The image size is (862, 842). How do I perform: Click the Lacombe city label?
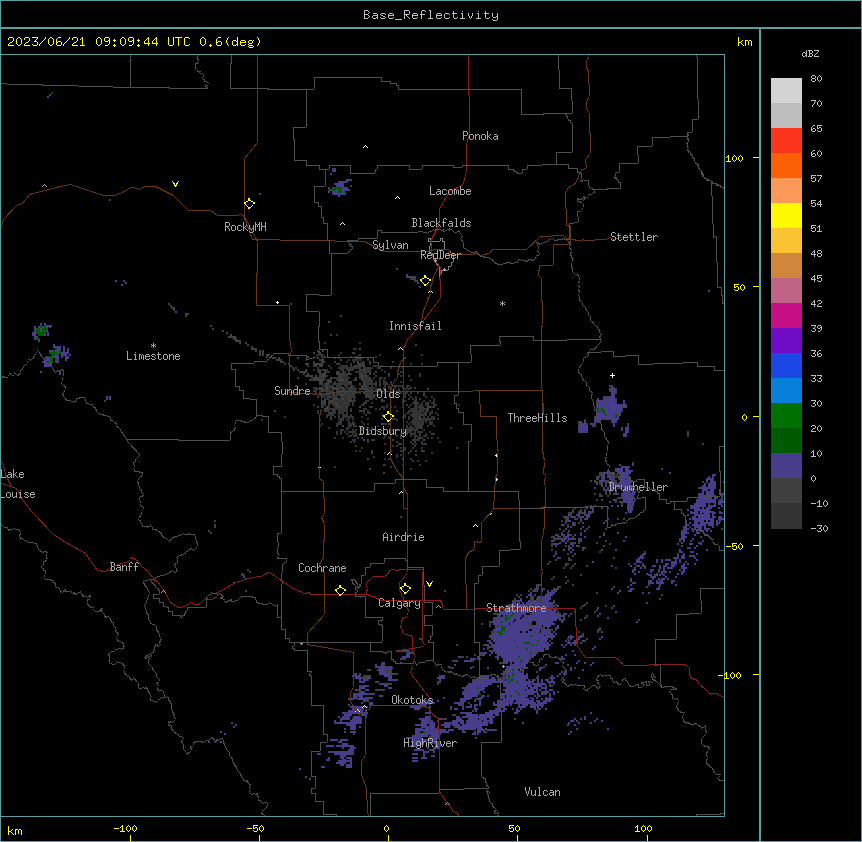[450, 191]
